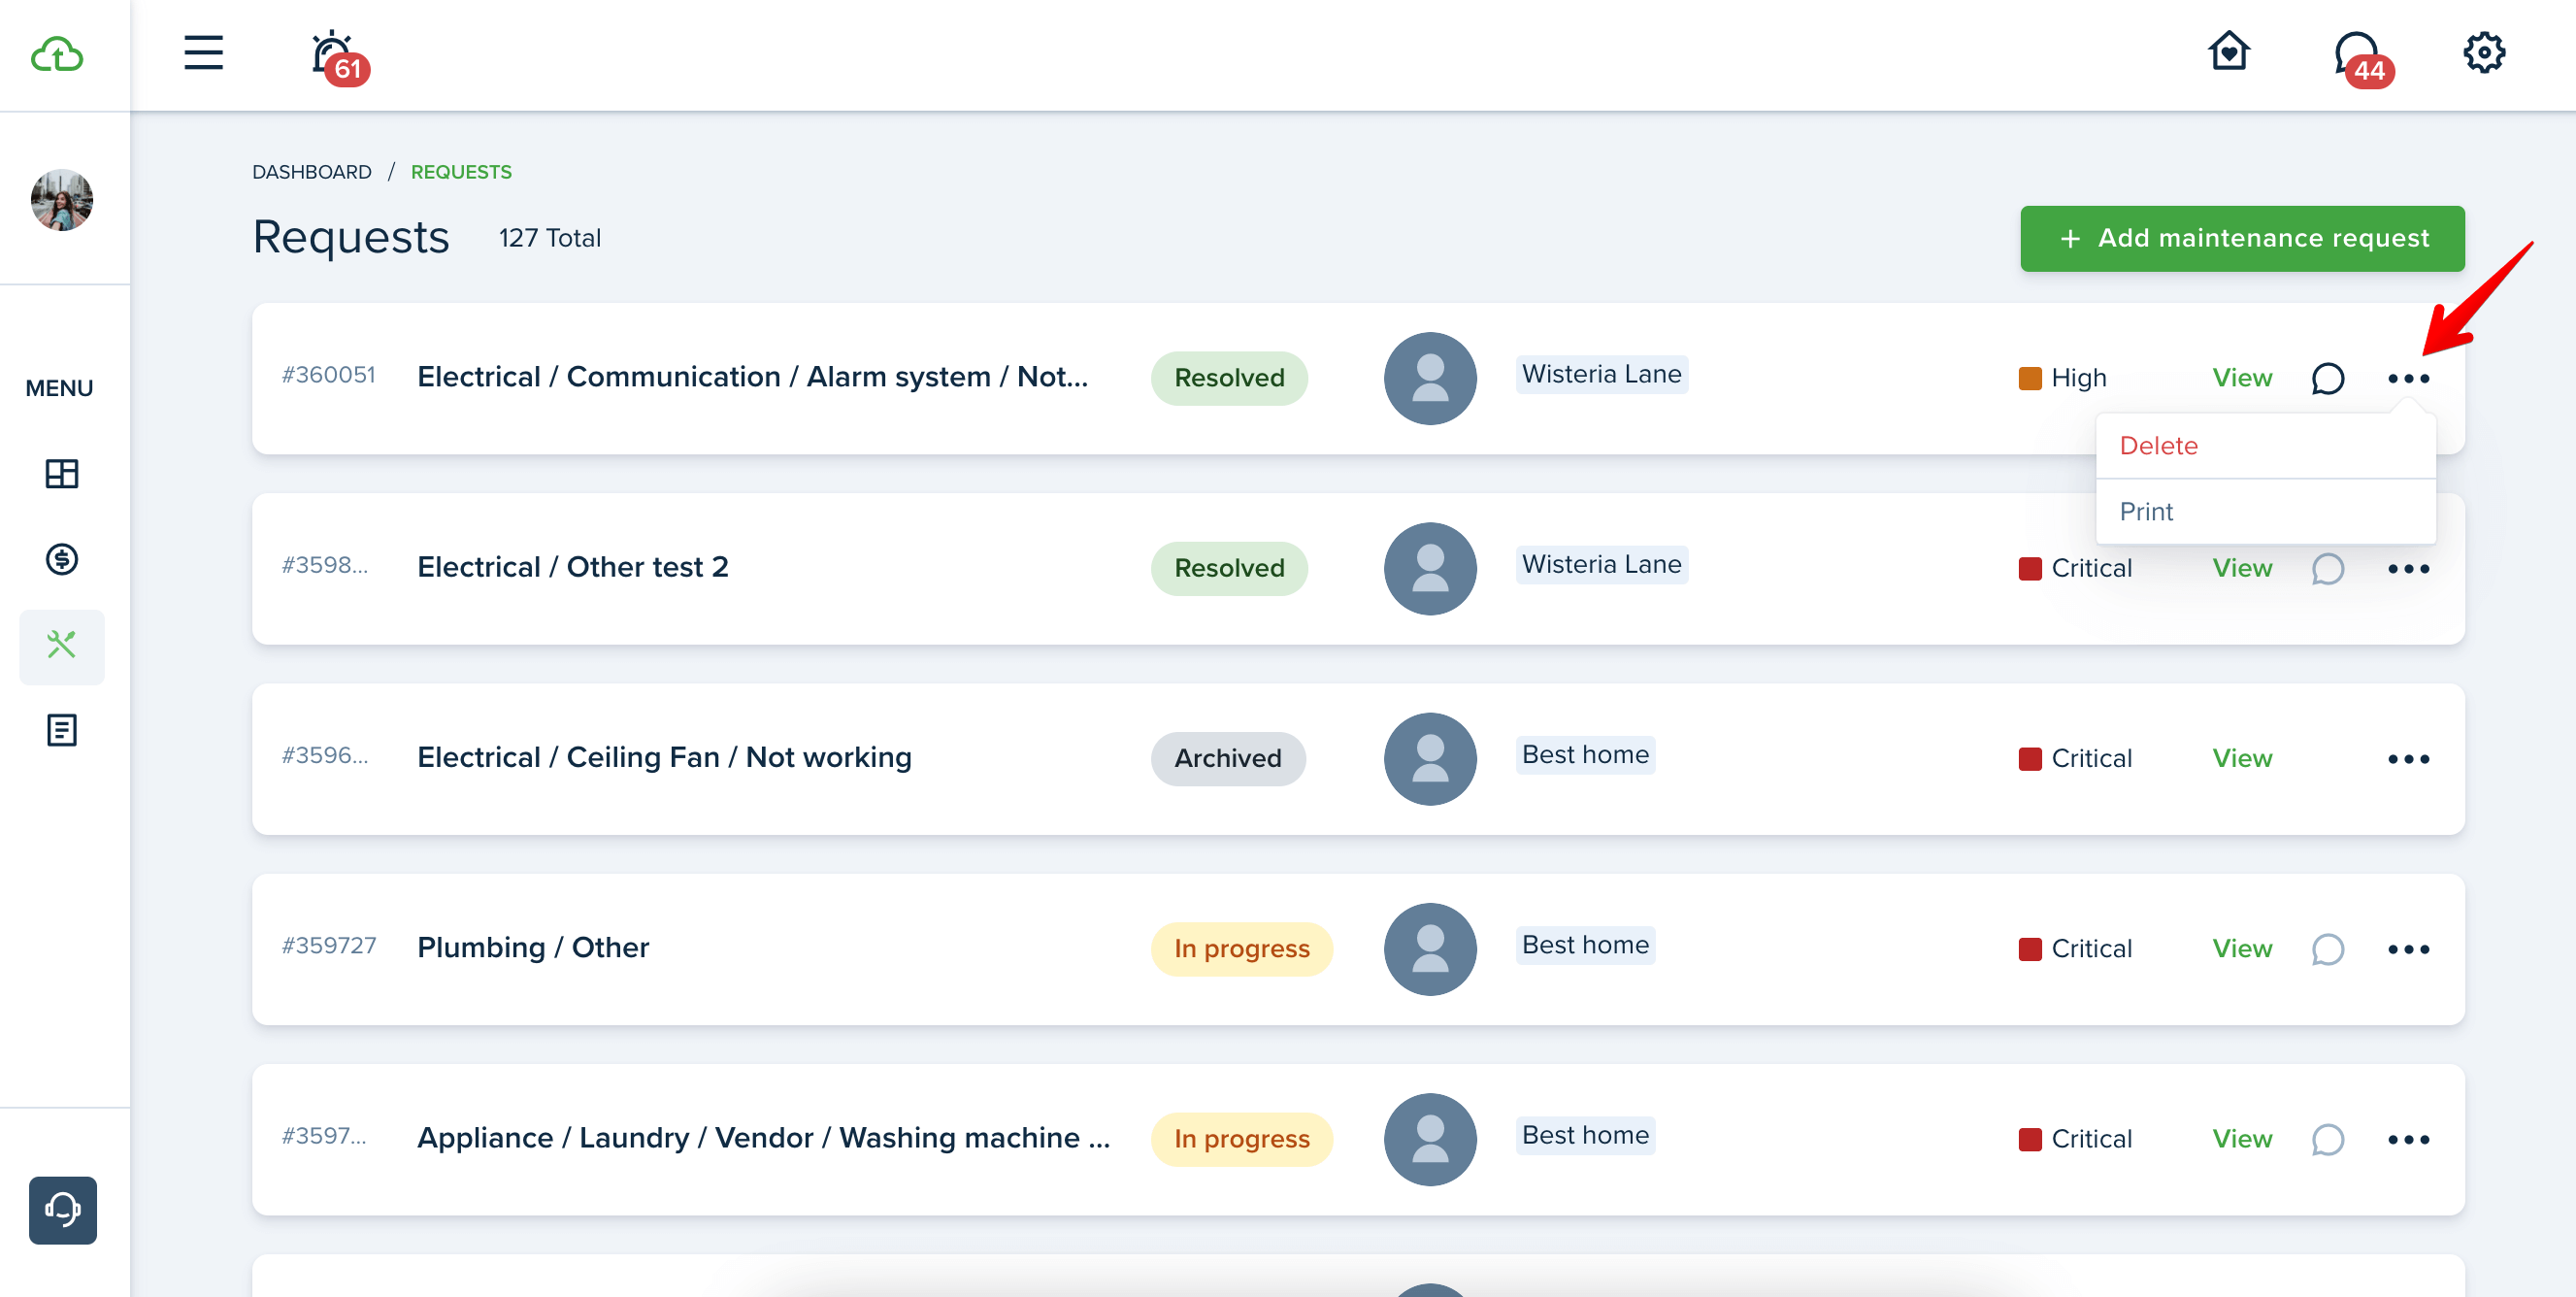Click Best home tag on Washing machine row
The height and width of the screenshot is (1297, 2576).
[1585, 1134]
